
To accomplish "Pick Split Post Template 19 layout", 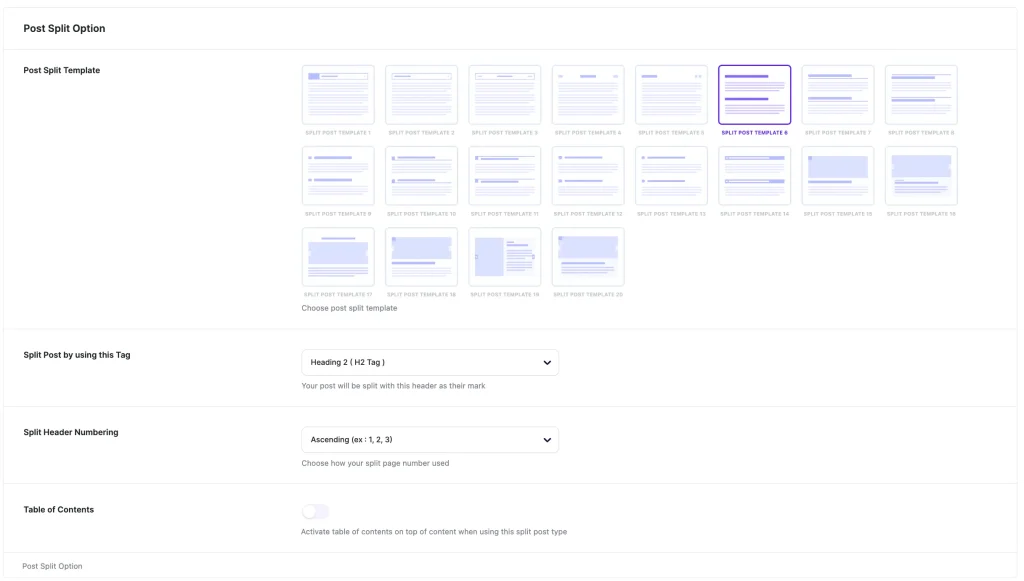I will tap(505, 257).
